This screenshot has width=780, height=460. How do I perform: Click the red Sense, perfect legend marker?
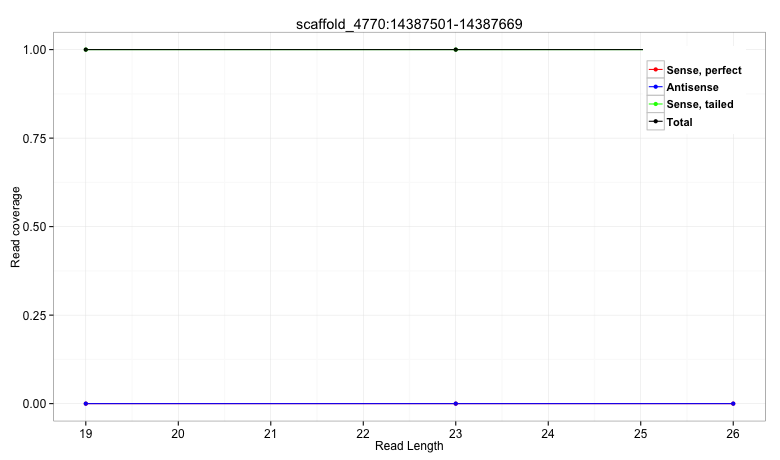click(x=656, y=69)
